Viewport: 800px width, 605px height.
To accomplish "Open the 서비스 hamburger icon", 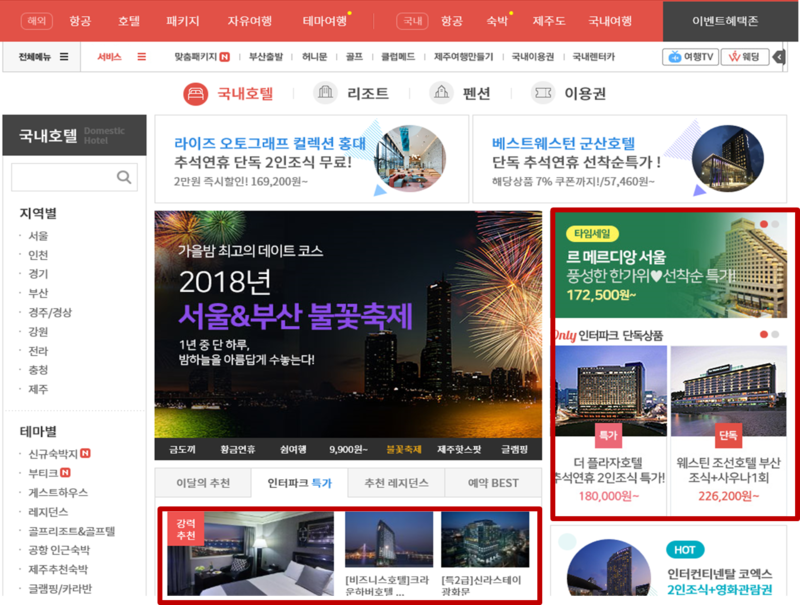I will 141,57.
